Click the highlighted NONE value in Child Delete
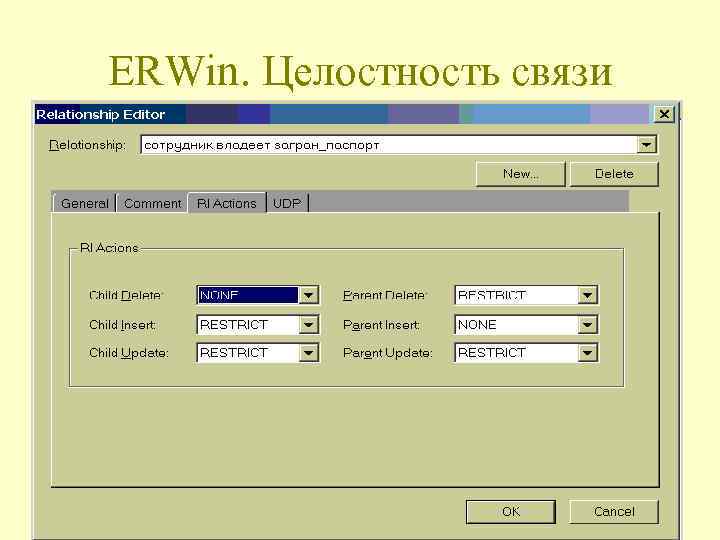Image resolution: width=720 pixels, height=540 pixels. click(x=248, y=295)
